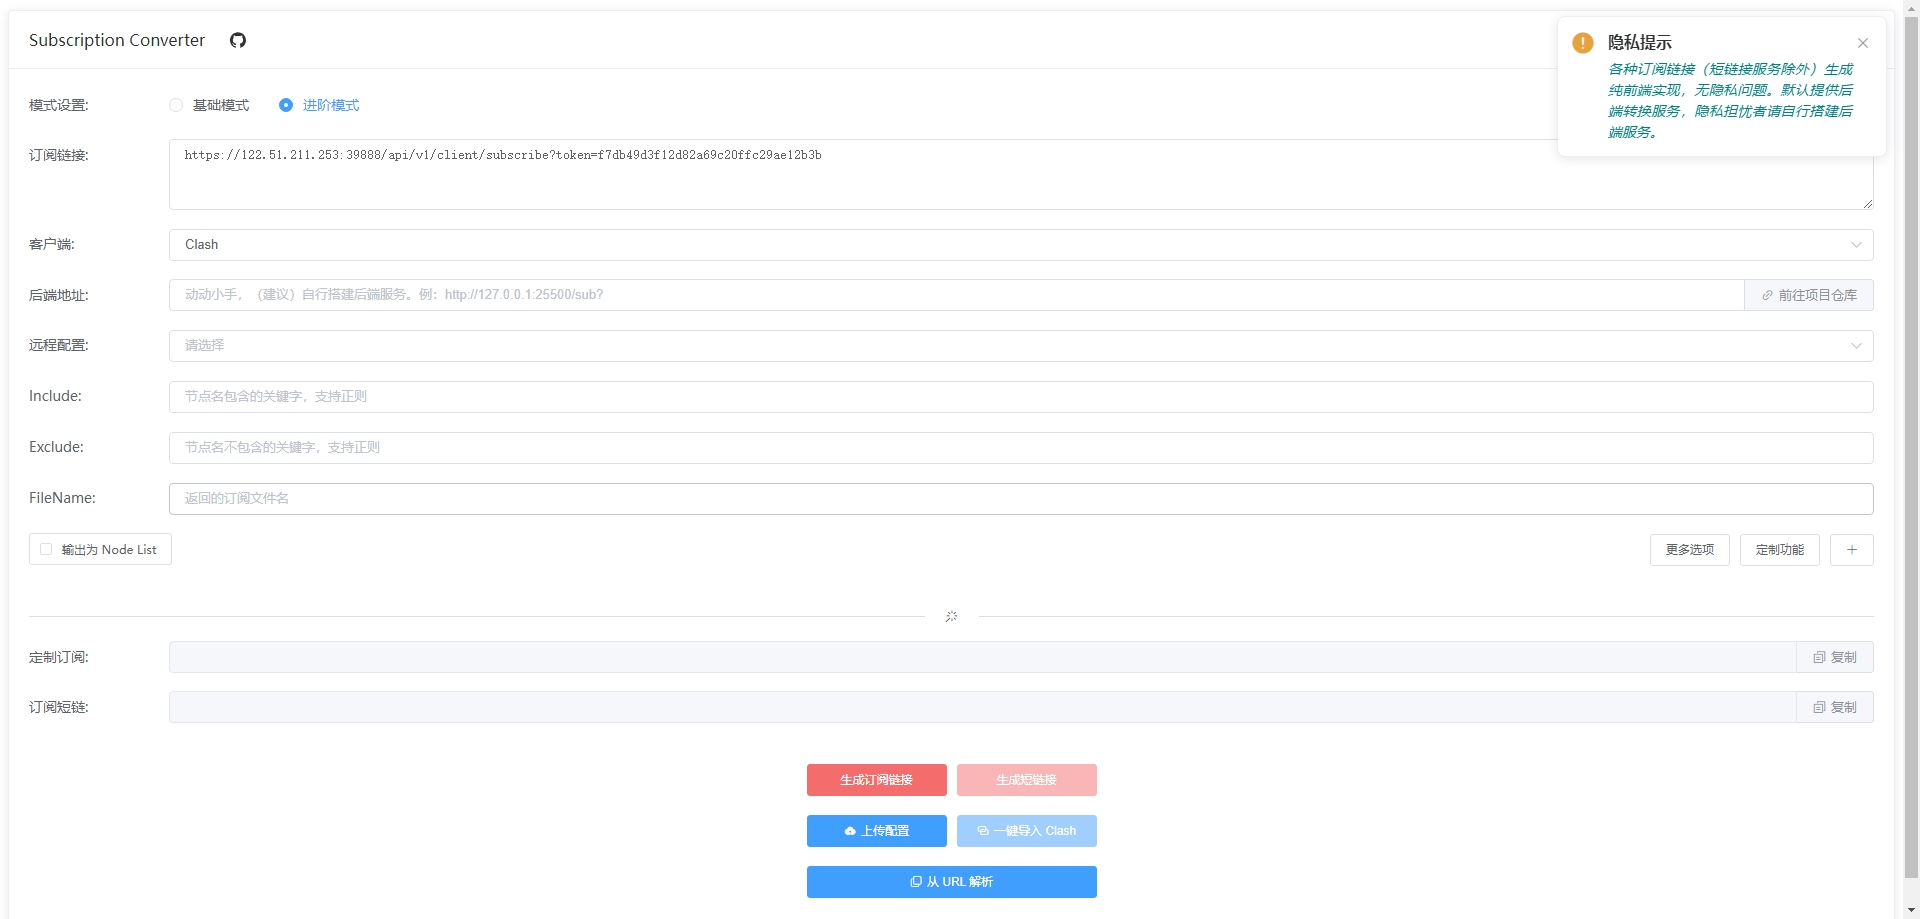Click the loading spinner icon in divider
The height and width of the screenshot is (919, 1920).
click(x=952, y=617)
